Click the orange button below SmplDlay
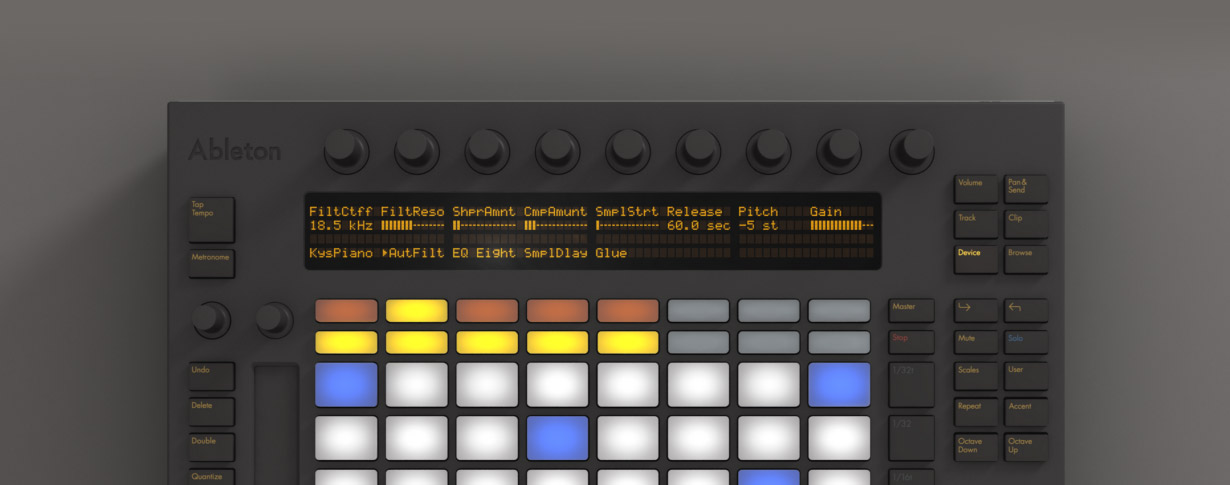The width and height of the screenshot is (1230, 485). click(x=557, y=311)
